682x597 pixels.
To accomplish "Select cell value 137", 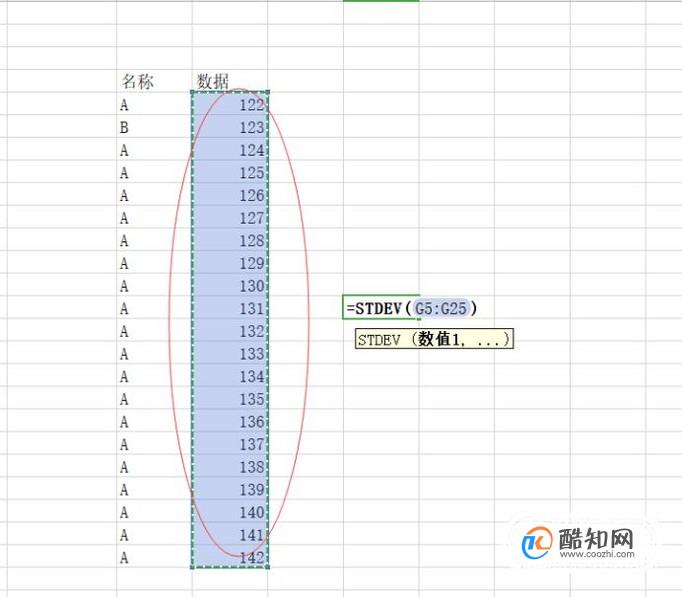I will 230,443.
